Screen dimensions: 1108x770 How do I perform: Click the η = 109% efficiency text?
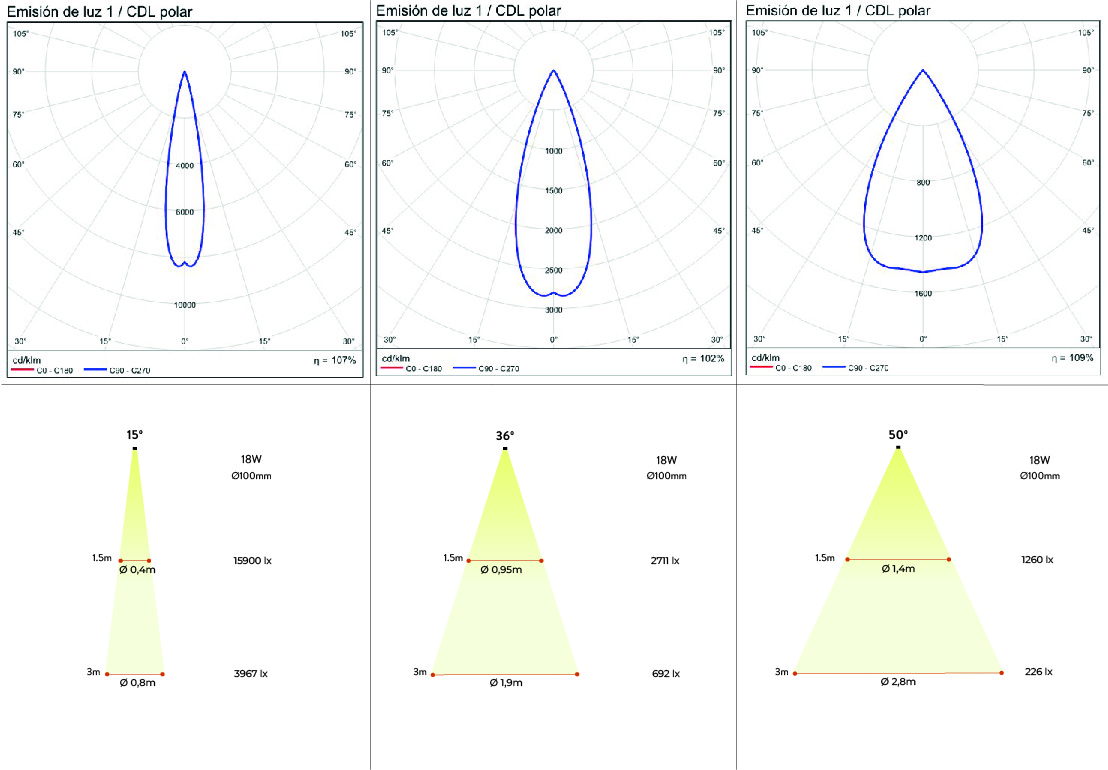click(1073, 357)
